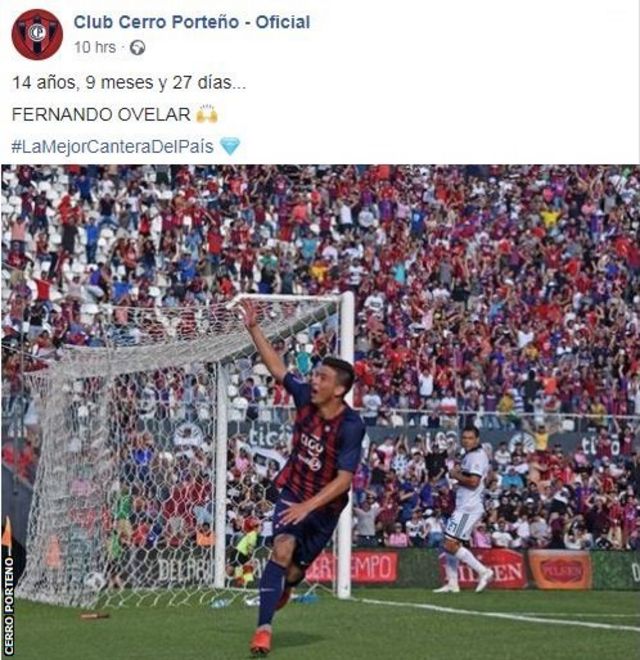Viewport: 640px width, 660px height.
Task: Click the Club Cerro Porteño - Oficial page name
Action: 192,22
